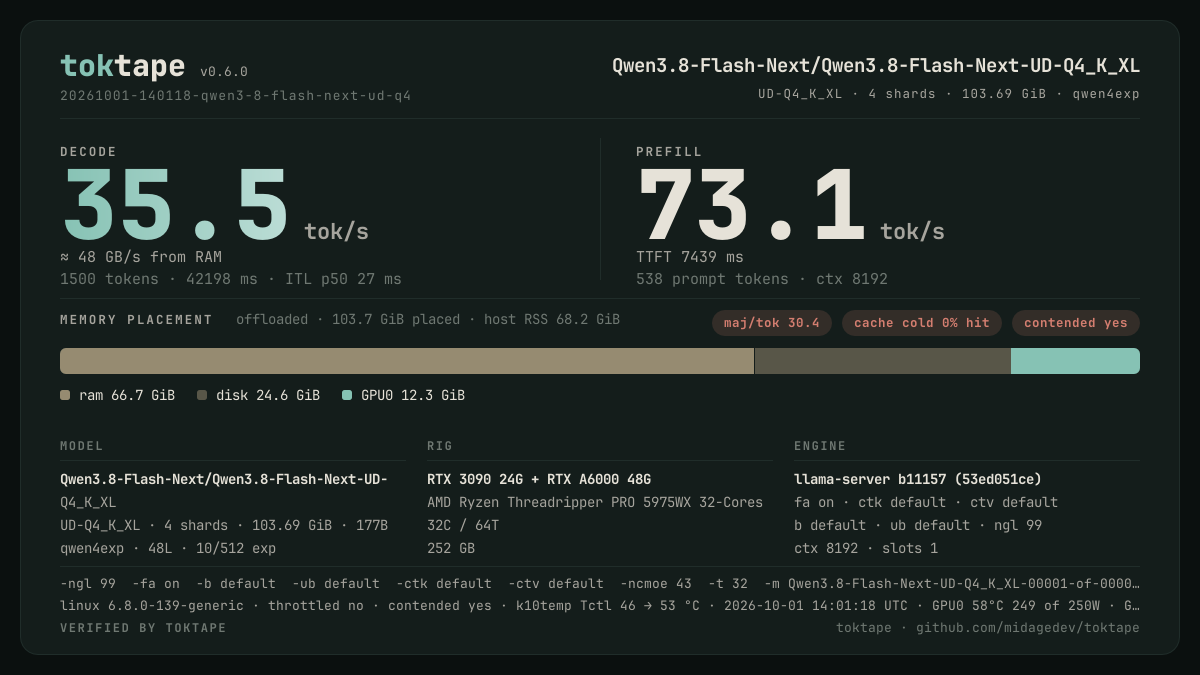Click the ram 66.7 GiB legend label
The width and height of the screenshot is (1200, 675).
pyautogui.click(x=127, y=395)
